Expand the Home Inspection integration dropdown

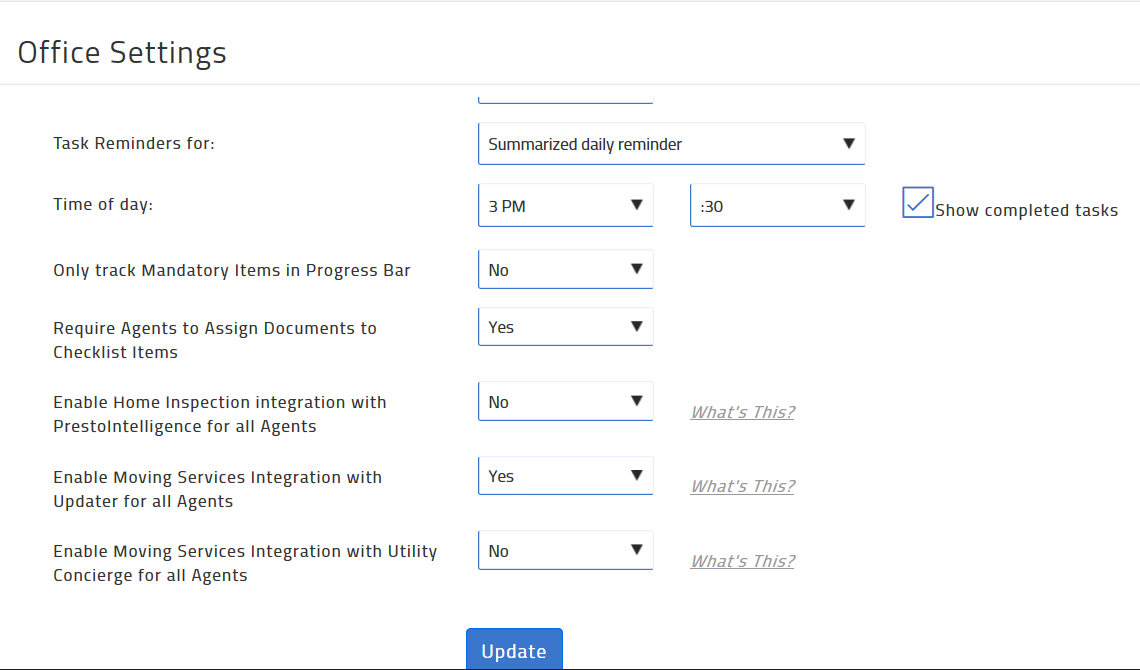click(565, 401)
